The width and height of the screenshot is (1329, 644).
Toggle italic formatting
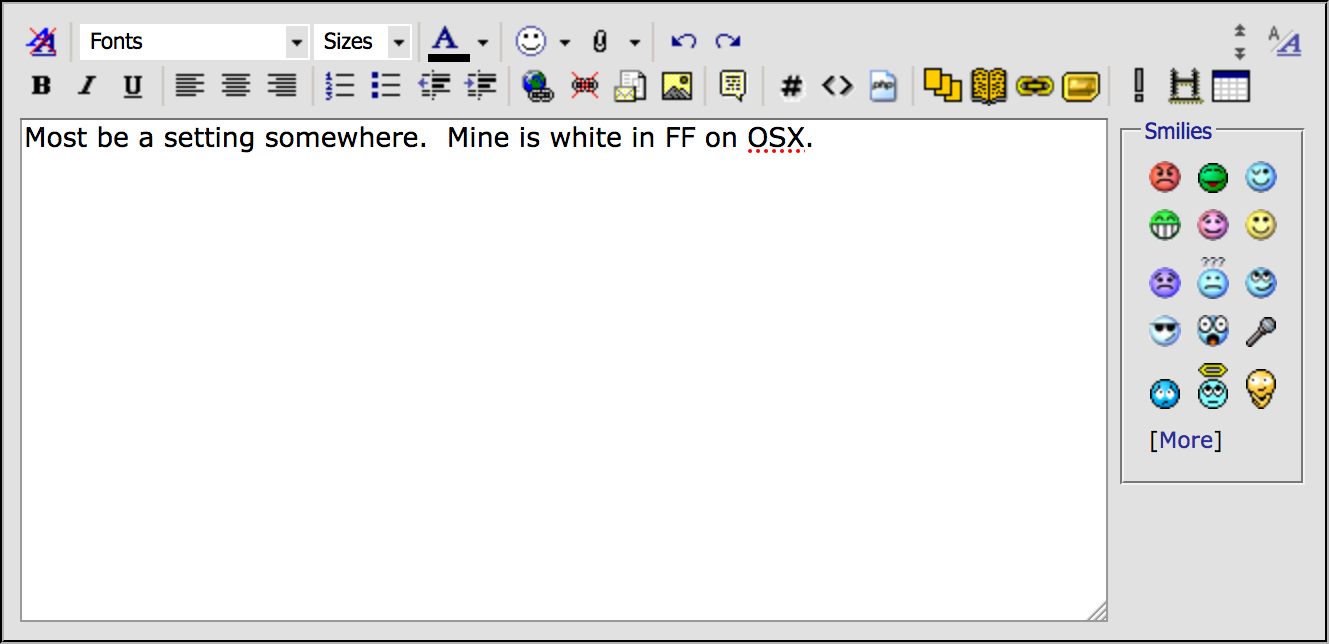pos(87,86)
